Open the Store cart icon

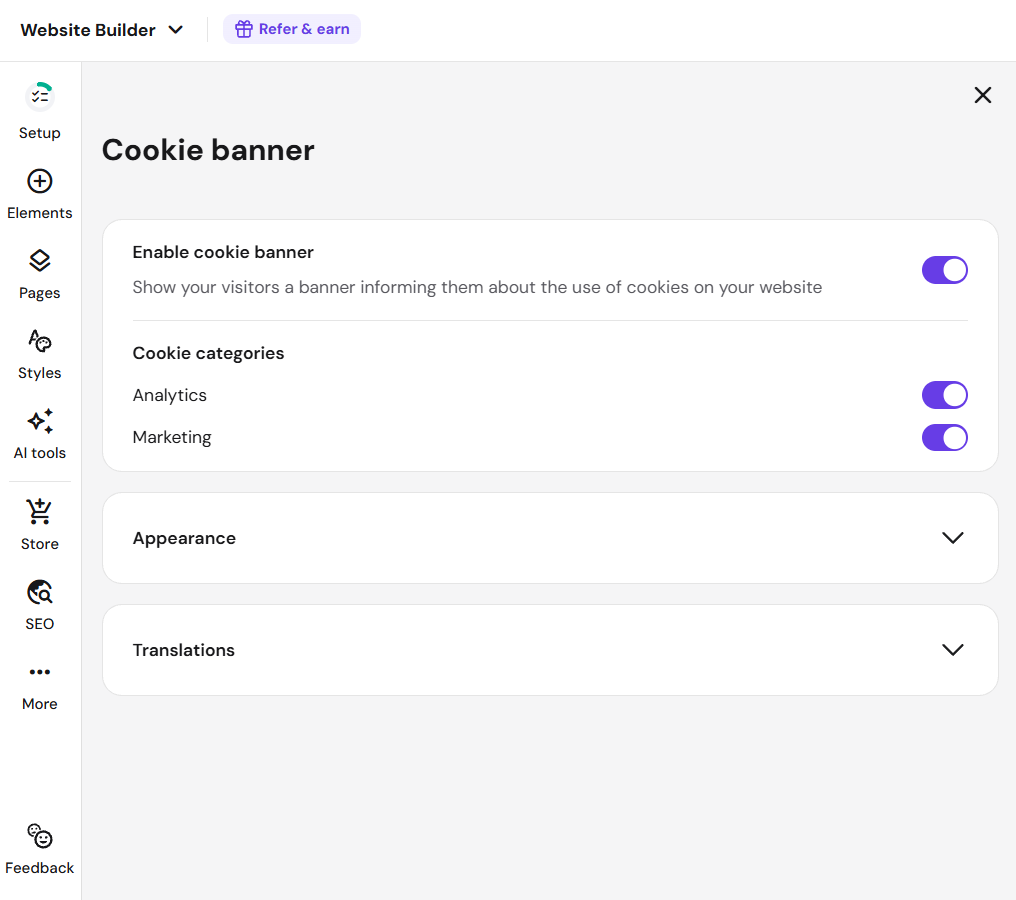pyautogui.click(x=40, y=512)
